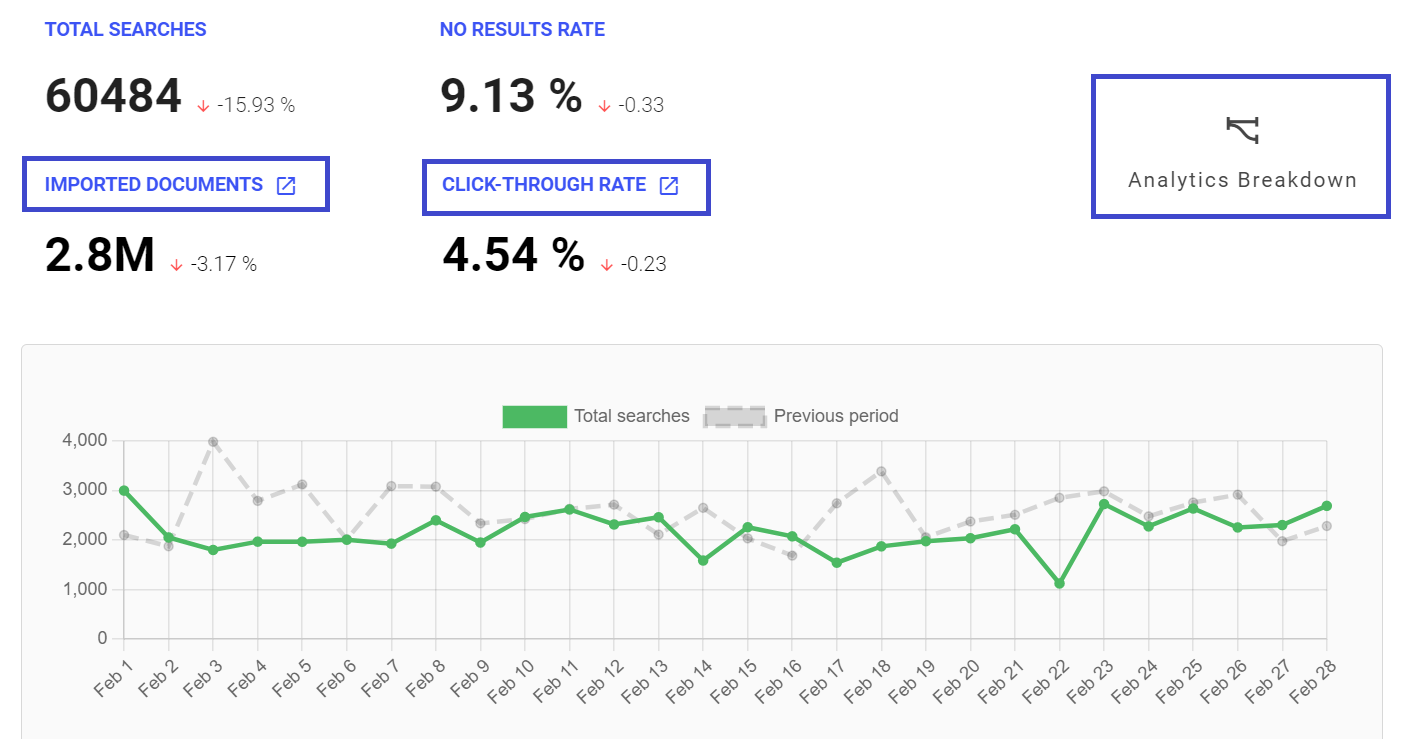Viewport: 1415px width, 739px height.
Task: Select the 60484 total searches value
Action: tap(114, 97)
